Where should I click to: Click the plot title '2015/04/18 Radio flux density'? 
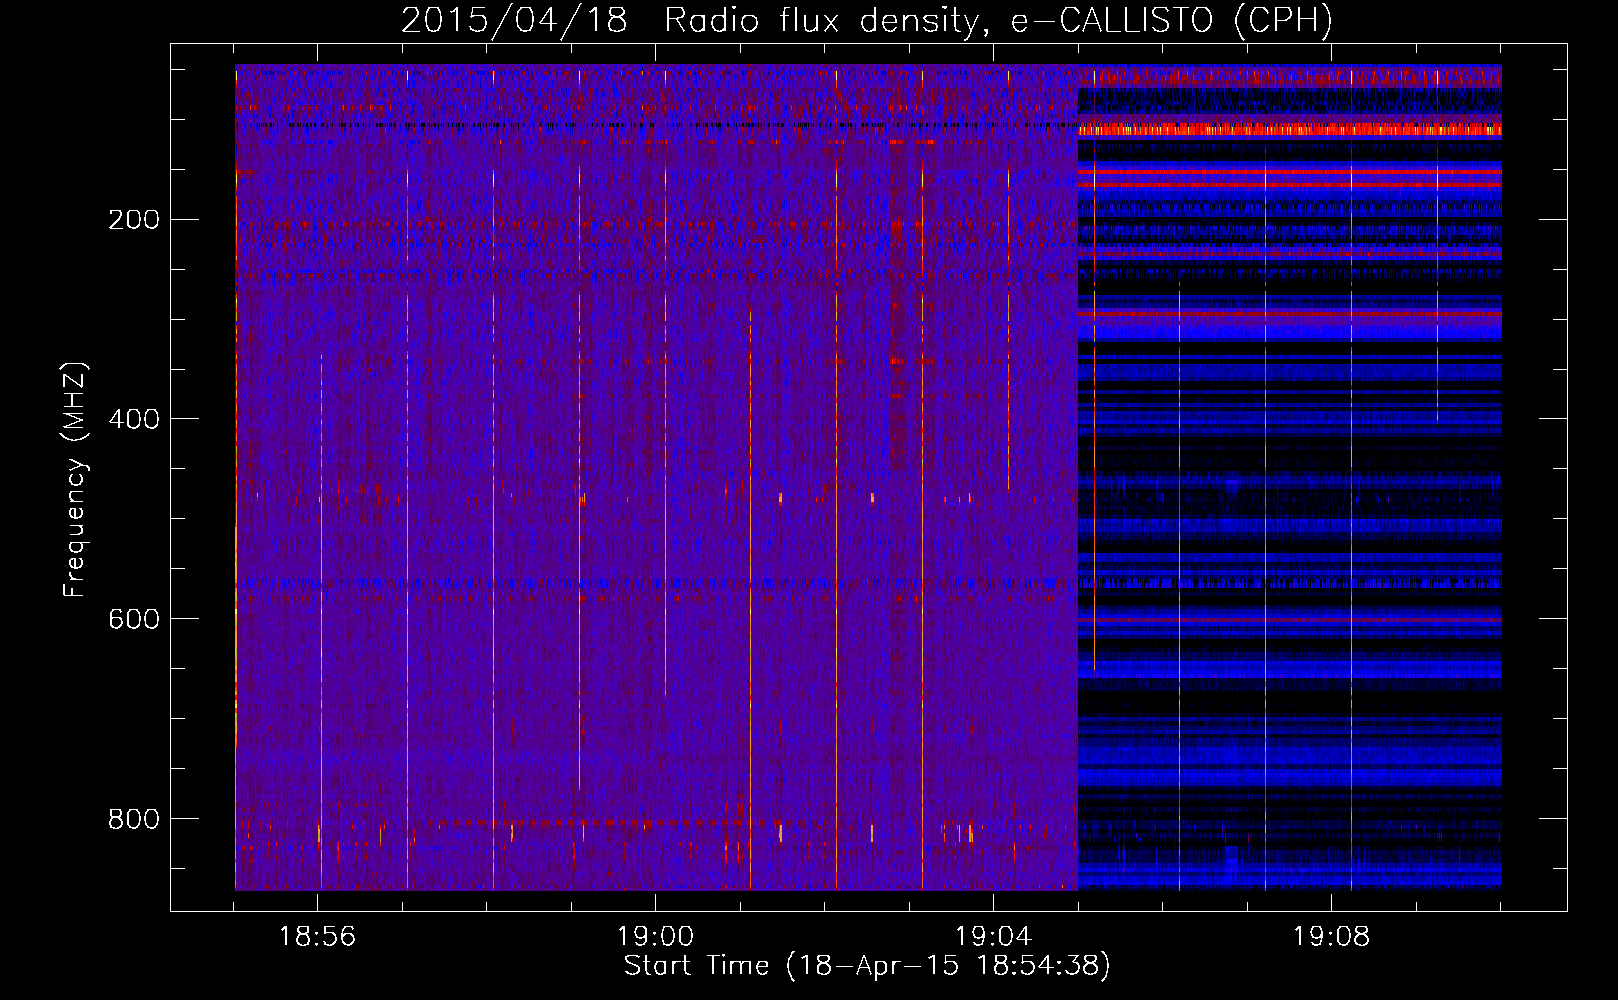[867, 20]
